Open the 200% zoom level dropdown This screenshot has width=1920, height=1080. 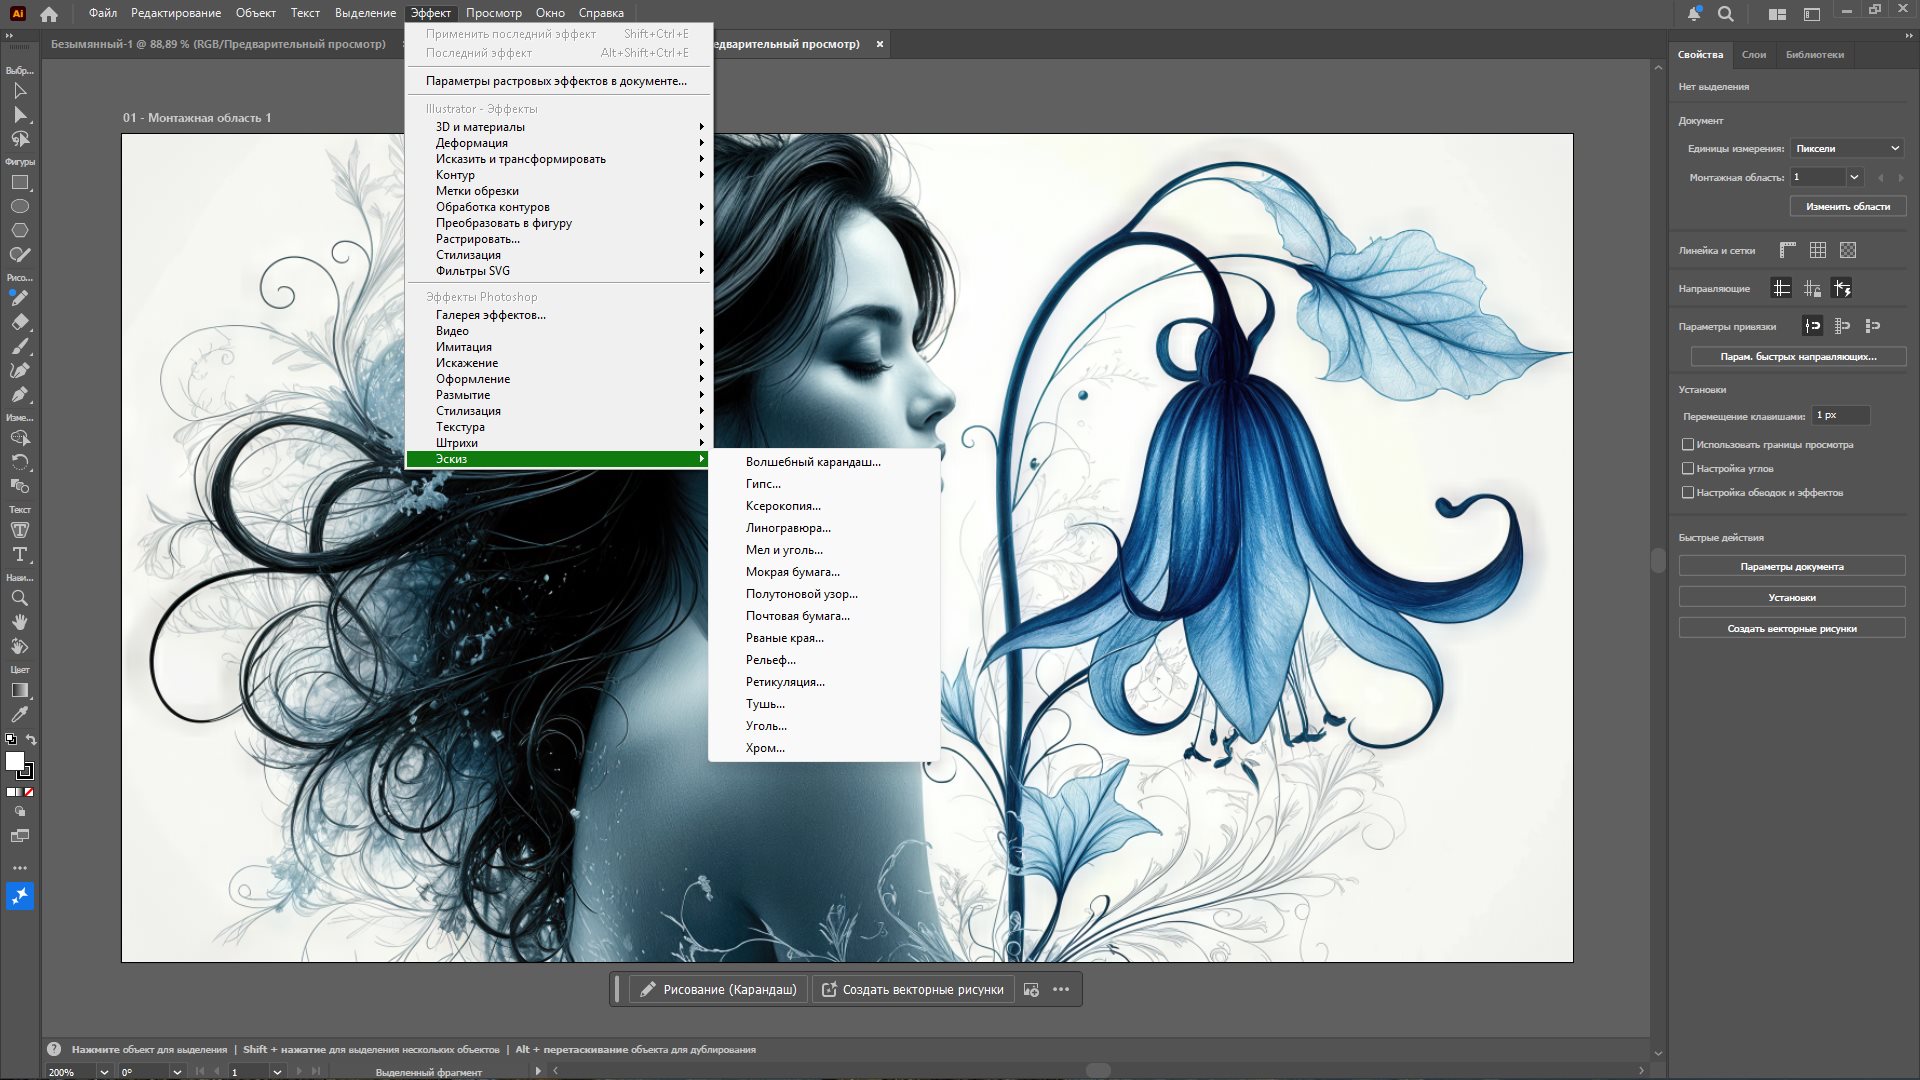point(104,1072)
